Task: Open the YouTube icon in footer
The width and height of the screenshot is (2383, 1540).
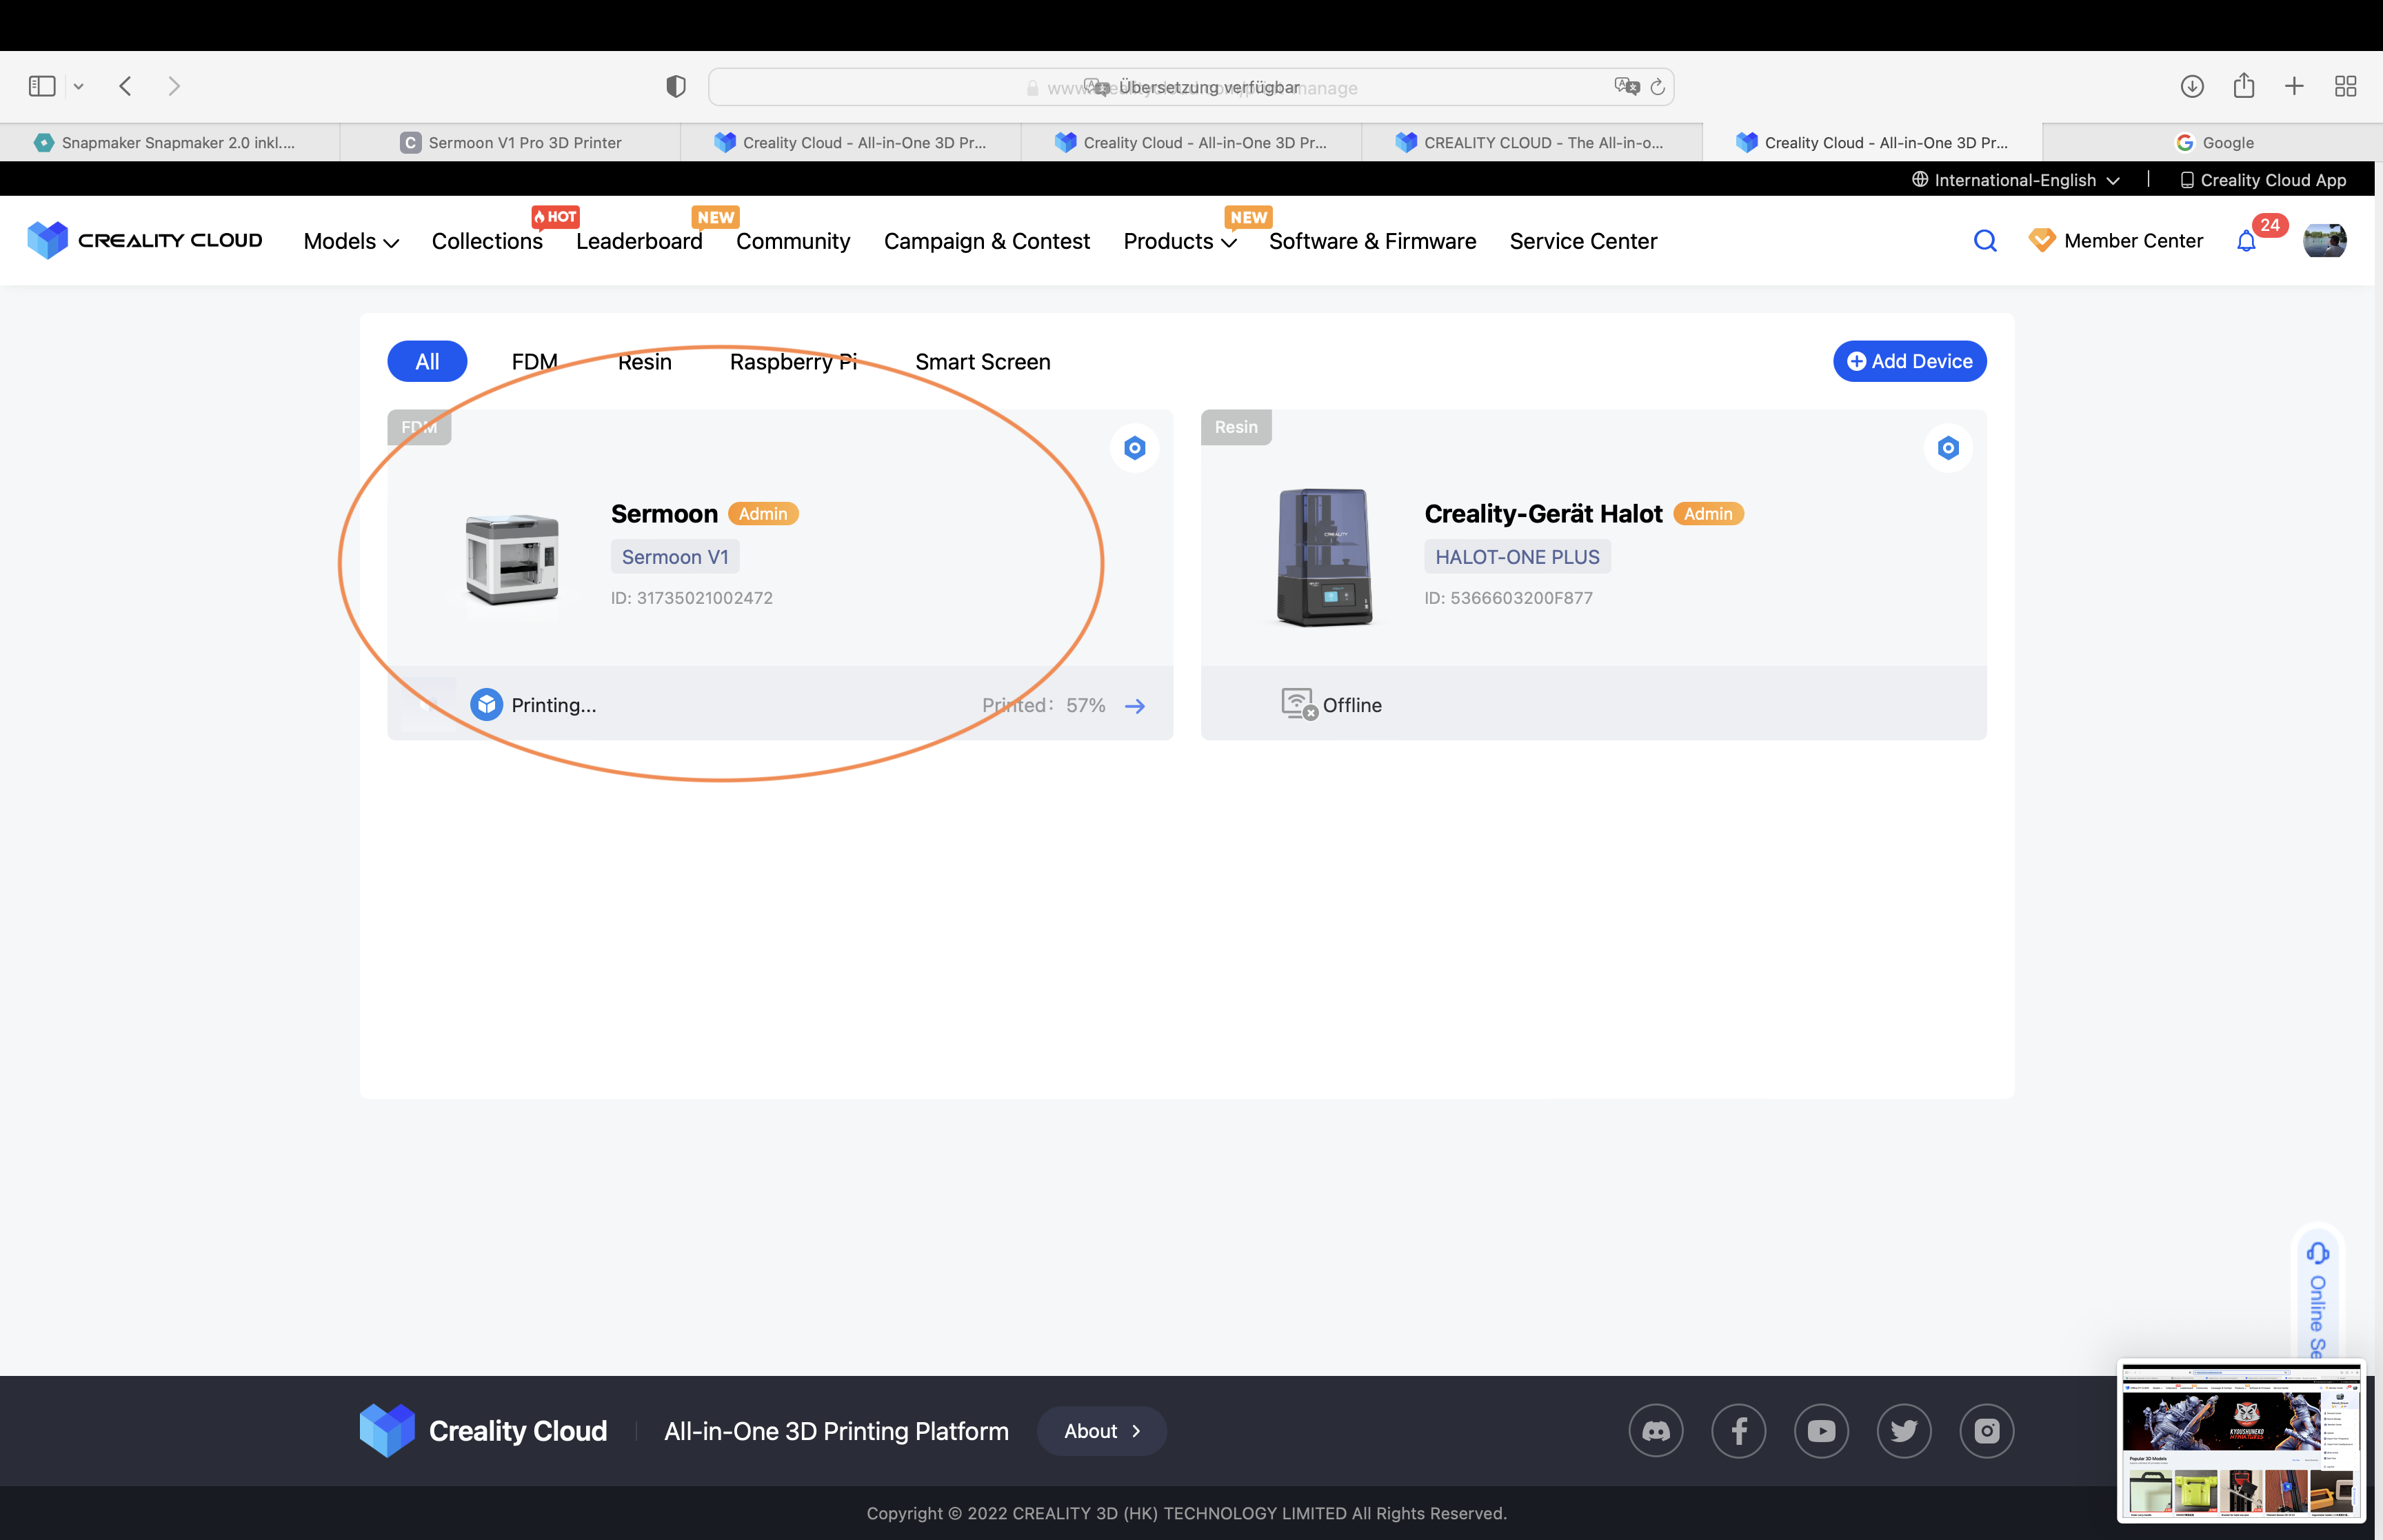Action: (x=1821, y=1431)
